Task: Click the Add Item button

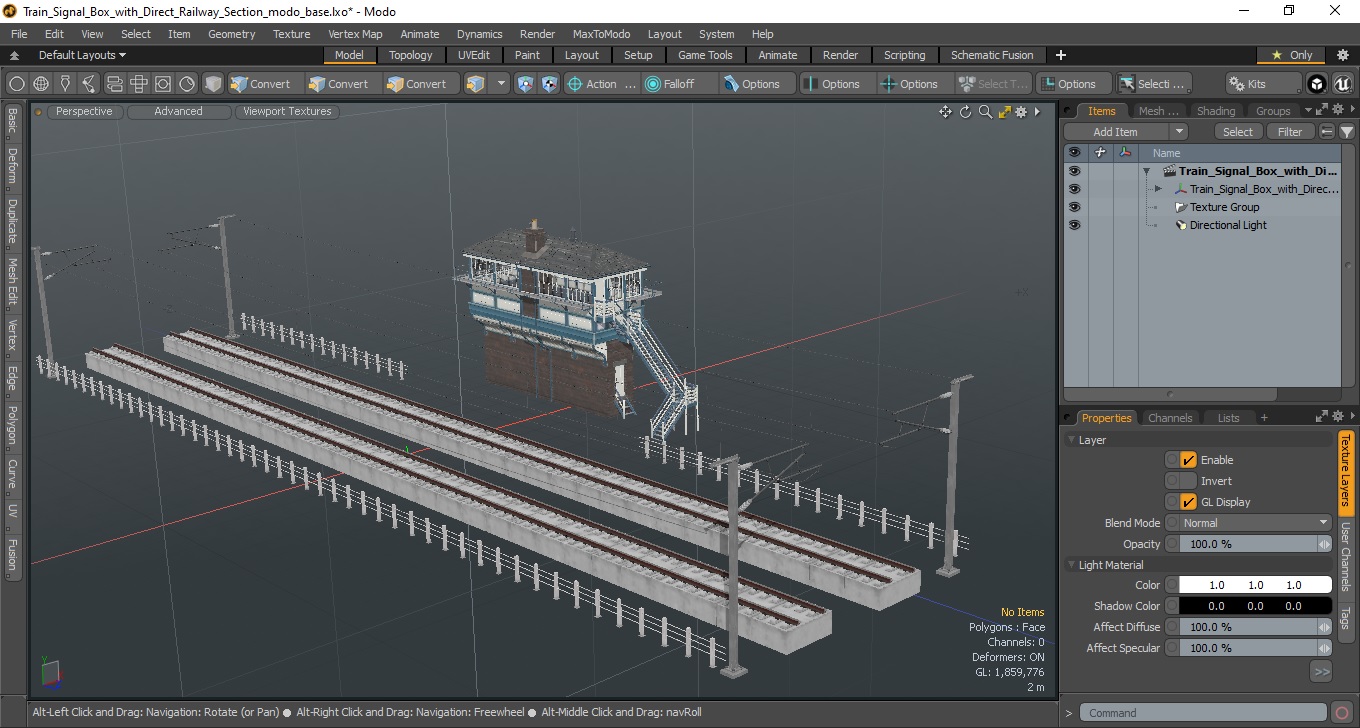Action: pos(1115,132)
